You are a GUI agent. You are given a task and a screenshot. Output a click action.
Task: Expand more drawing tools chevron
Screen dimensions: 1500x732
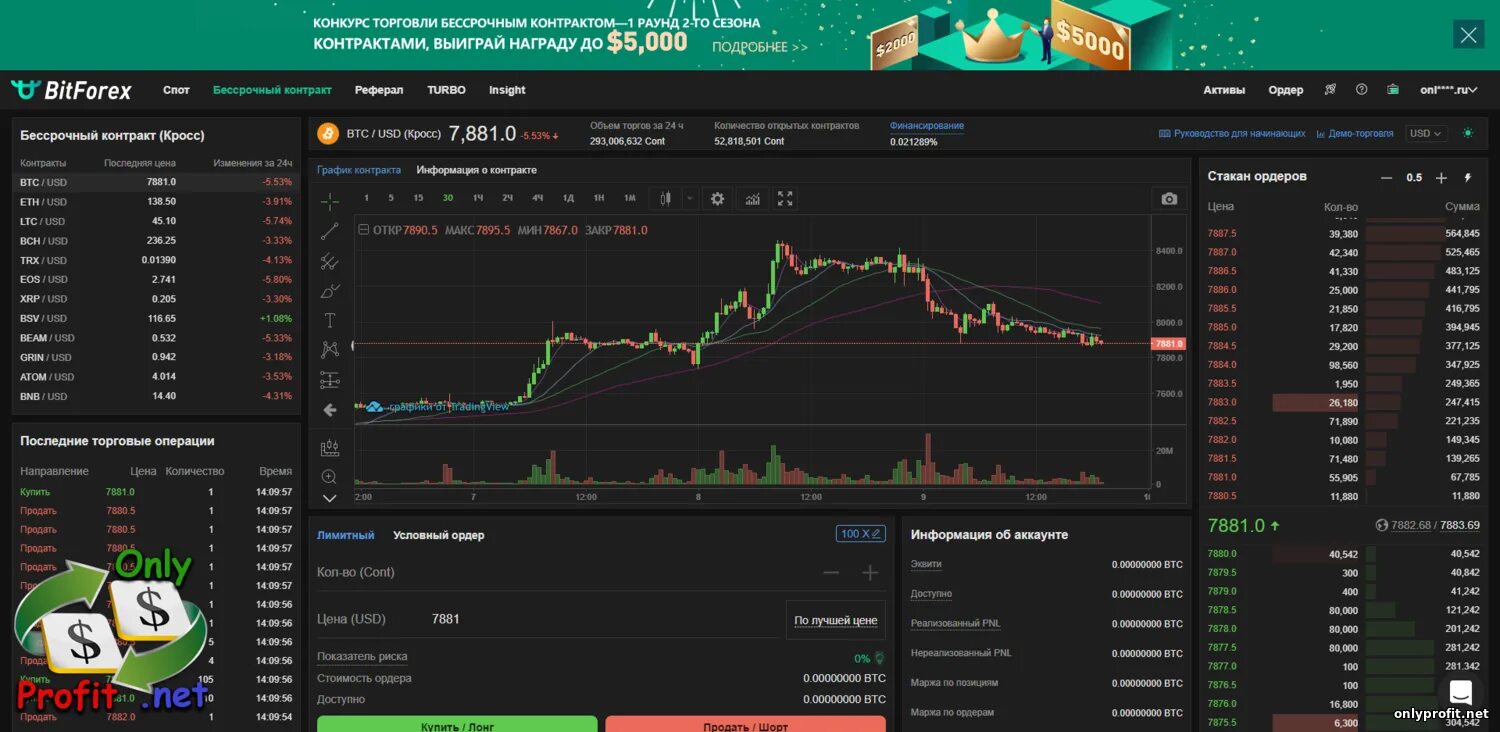coord(329,498)
